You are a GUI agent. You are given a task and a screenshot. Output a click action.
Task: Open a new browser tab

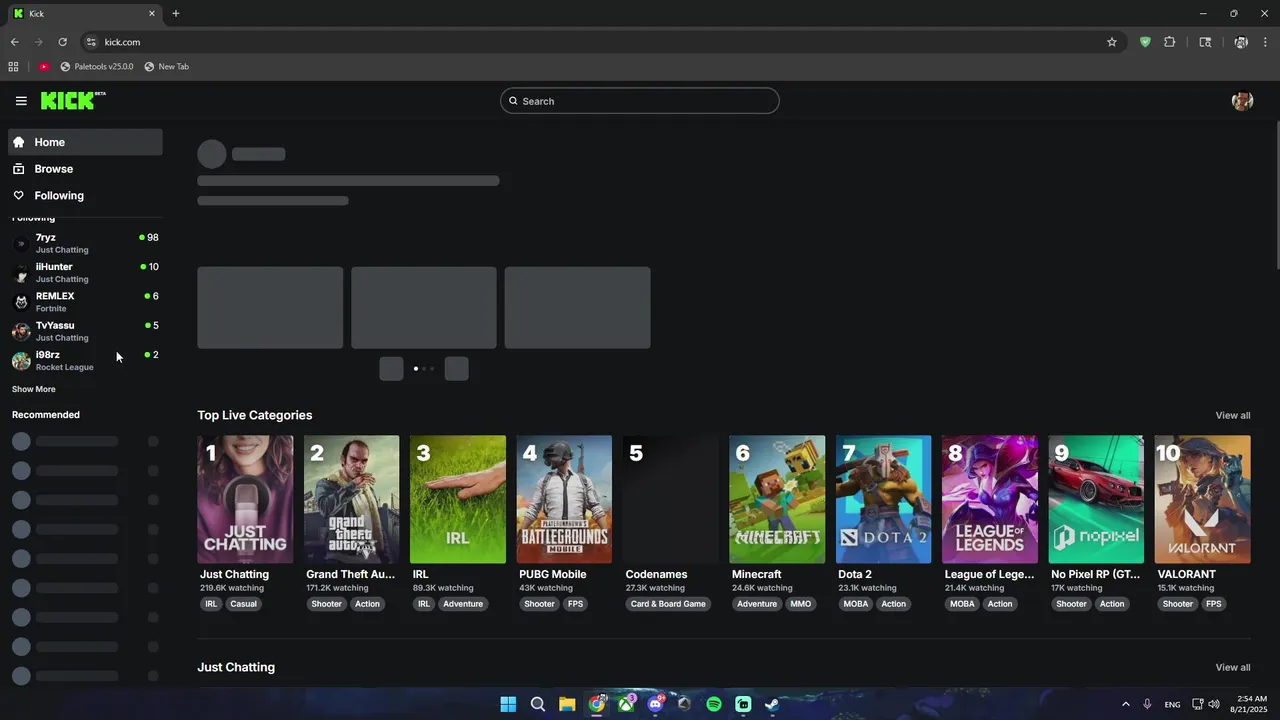click(x=176, y=13)
